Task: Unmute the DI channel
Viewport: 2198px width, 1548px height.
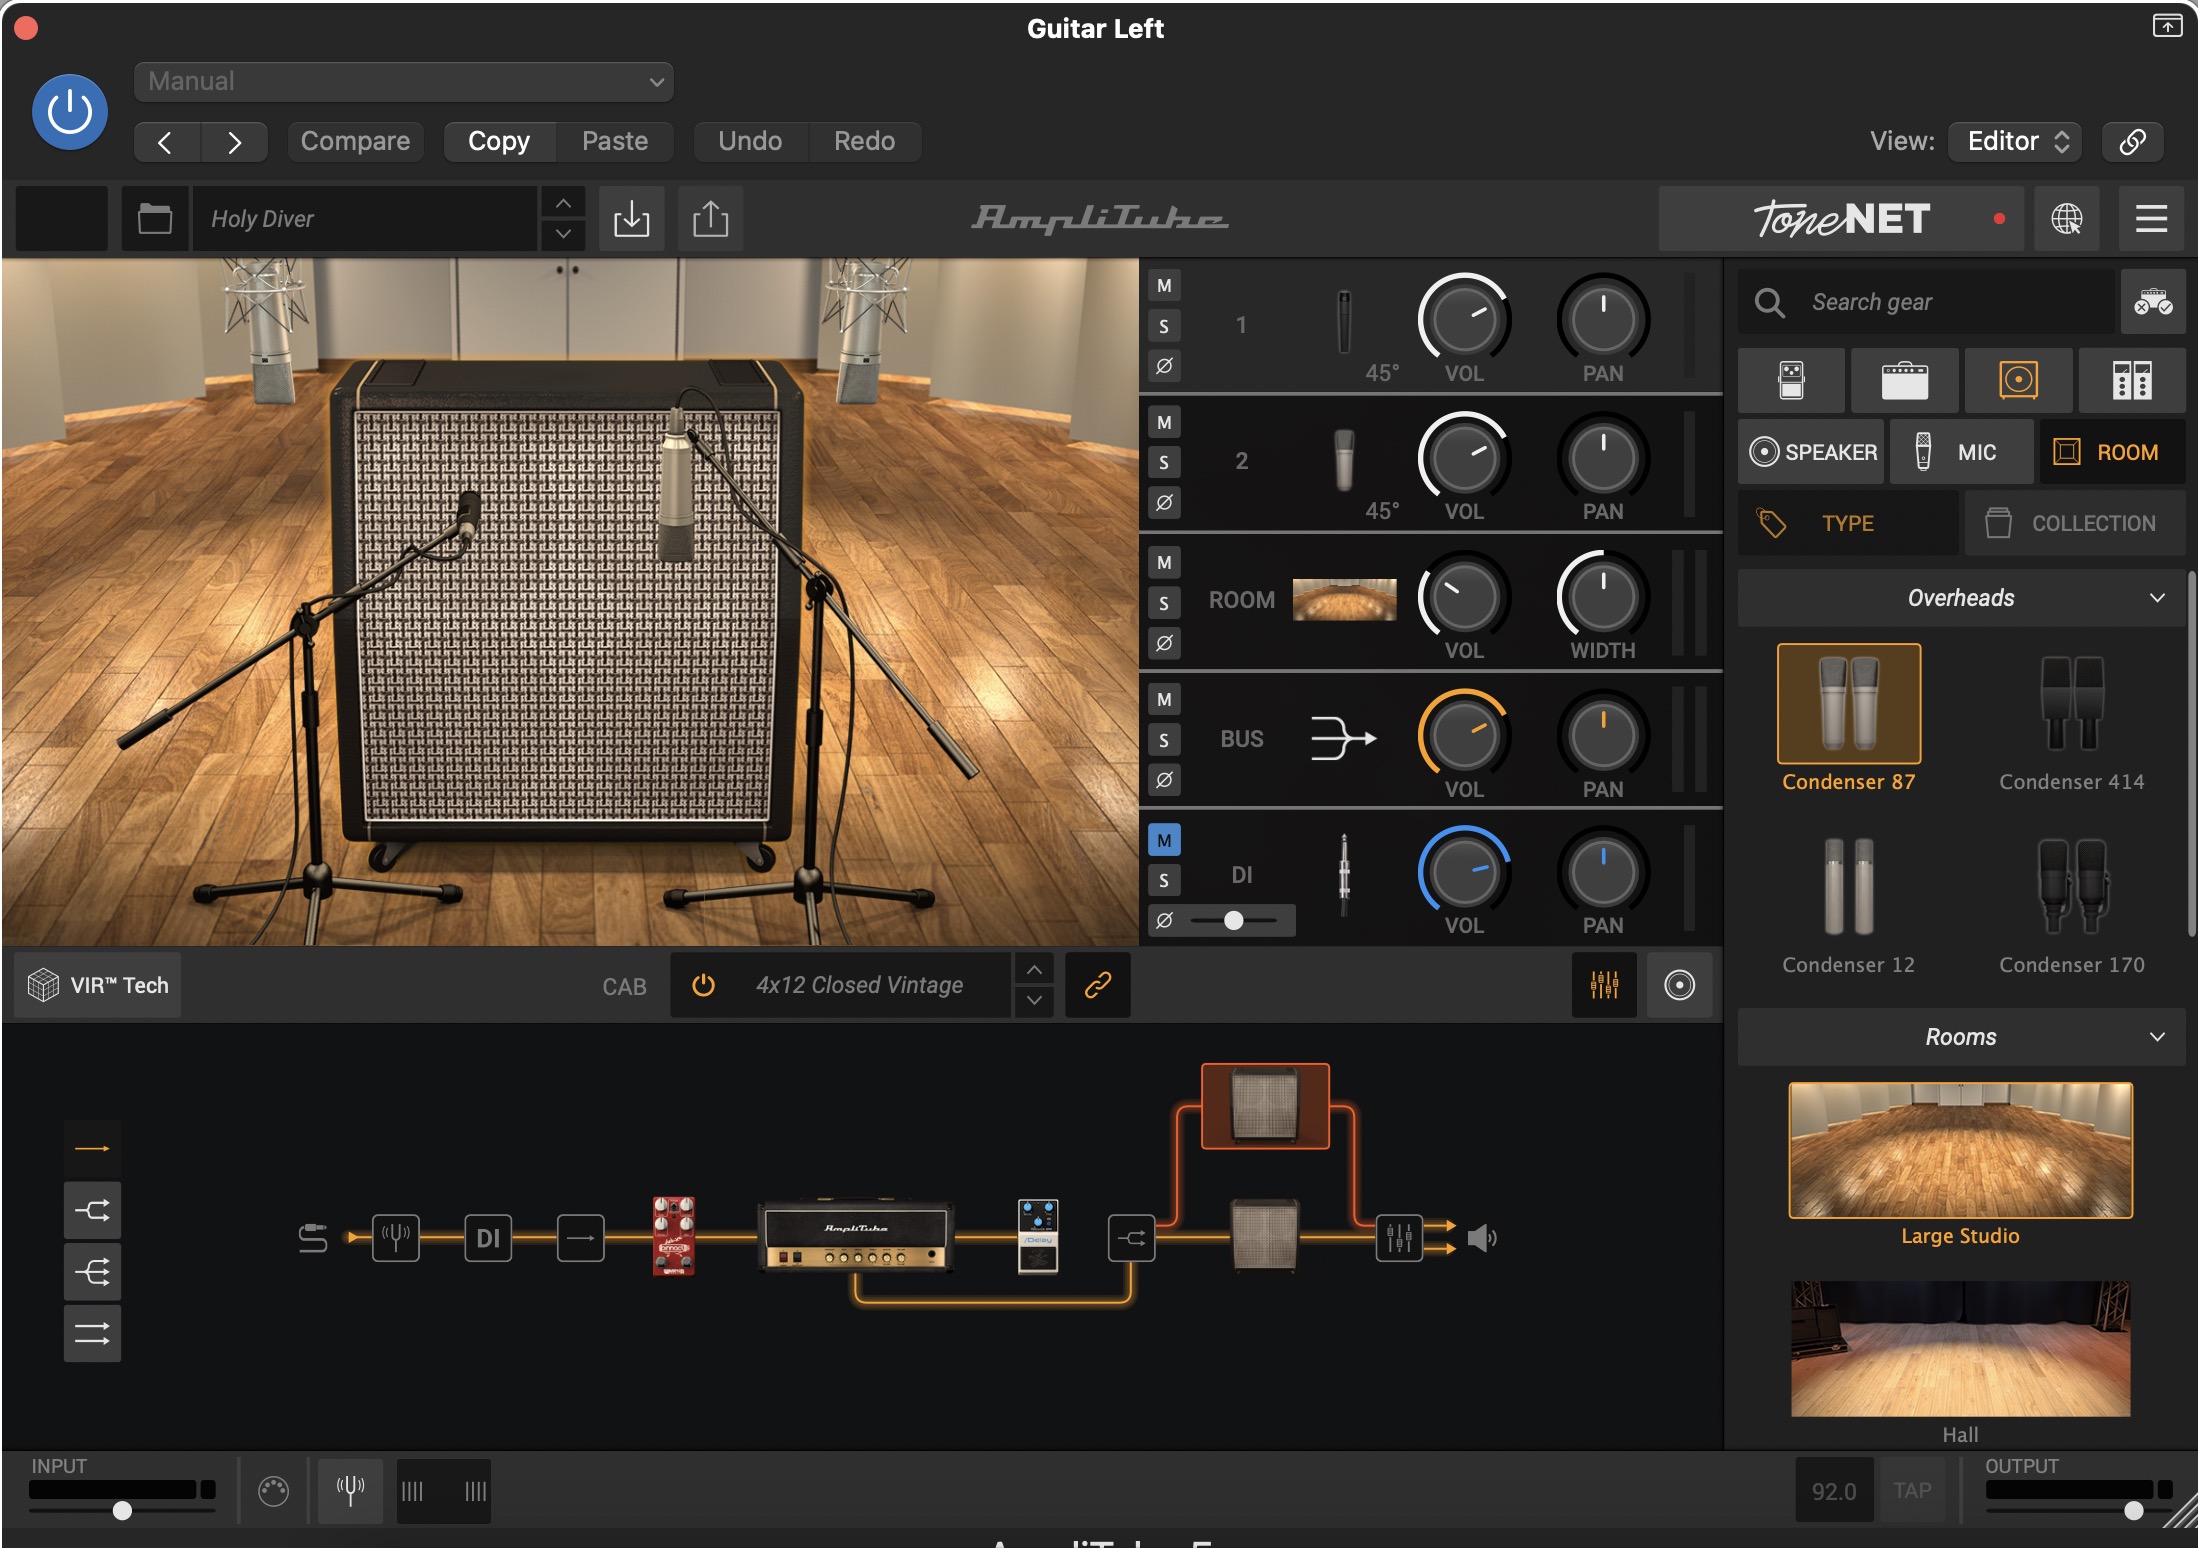Action: click(x=1164, y=840)
